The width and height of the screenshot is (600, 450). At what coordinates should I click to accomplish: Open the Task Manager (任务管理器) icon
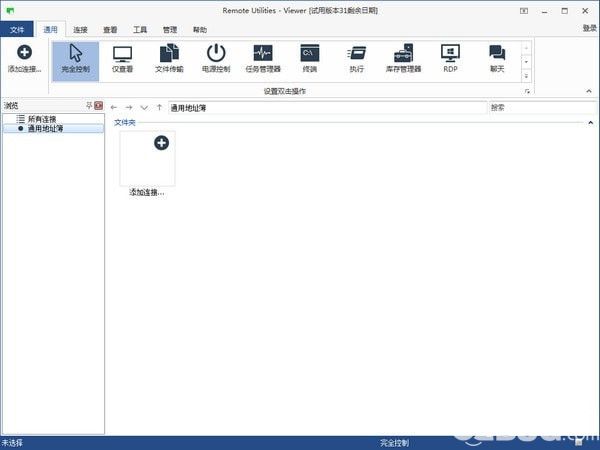pyautogui.click(x=263, y=59)
